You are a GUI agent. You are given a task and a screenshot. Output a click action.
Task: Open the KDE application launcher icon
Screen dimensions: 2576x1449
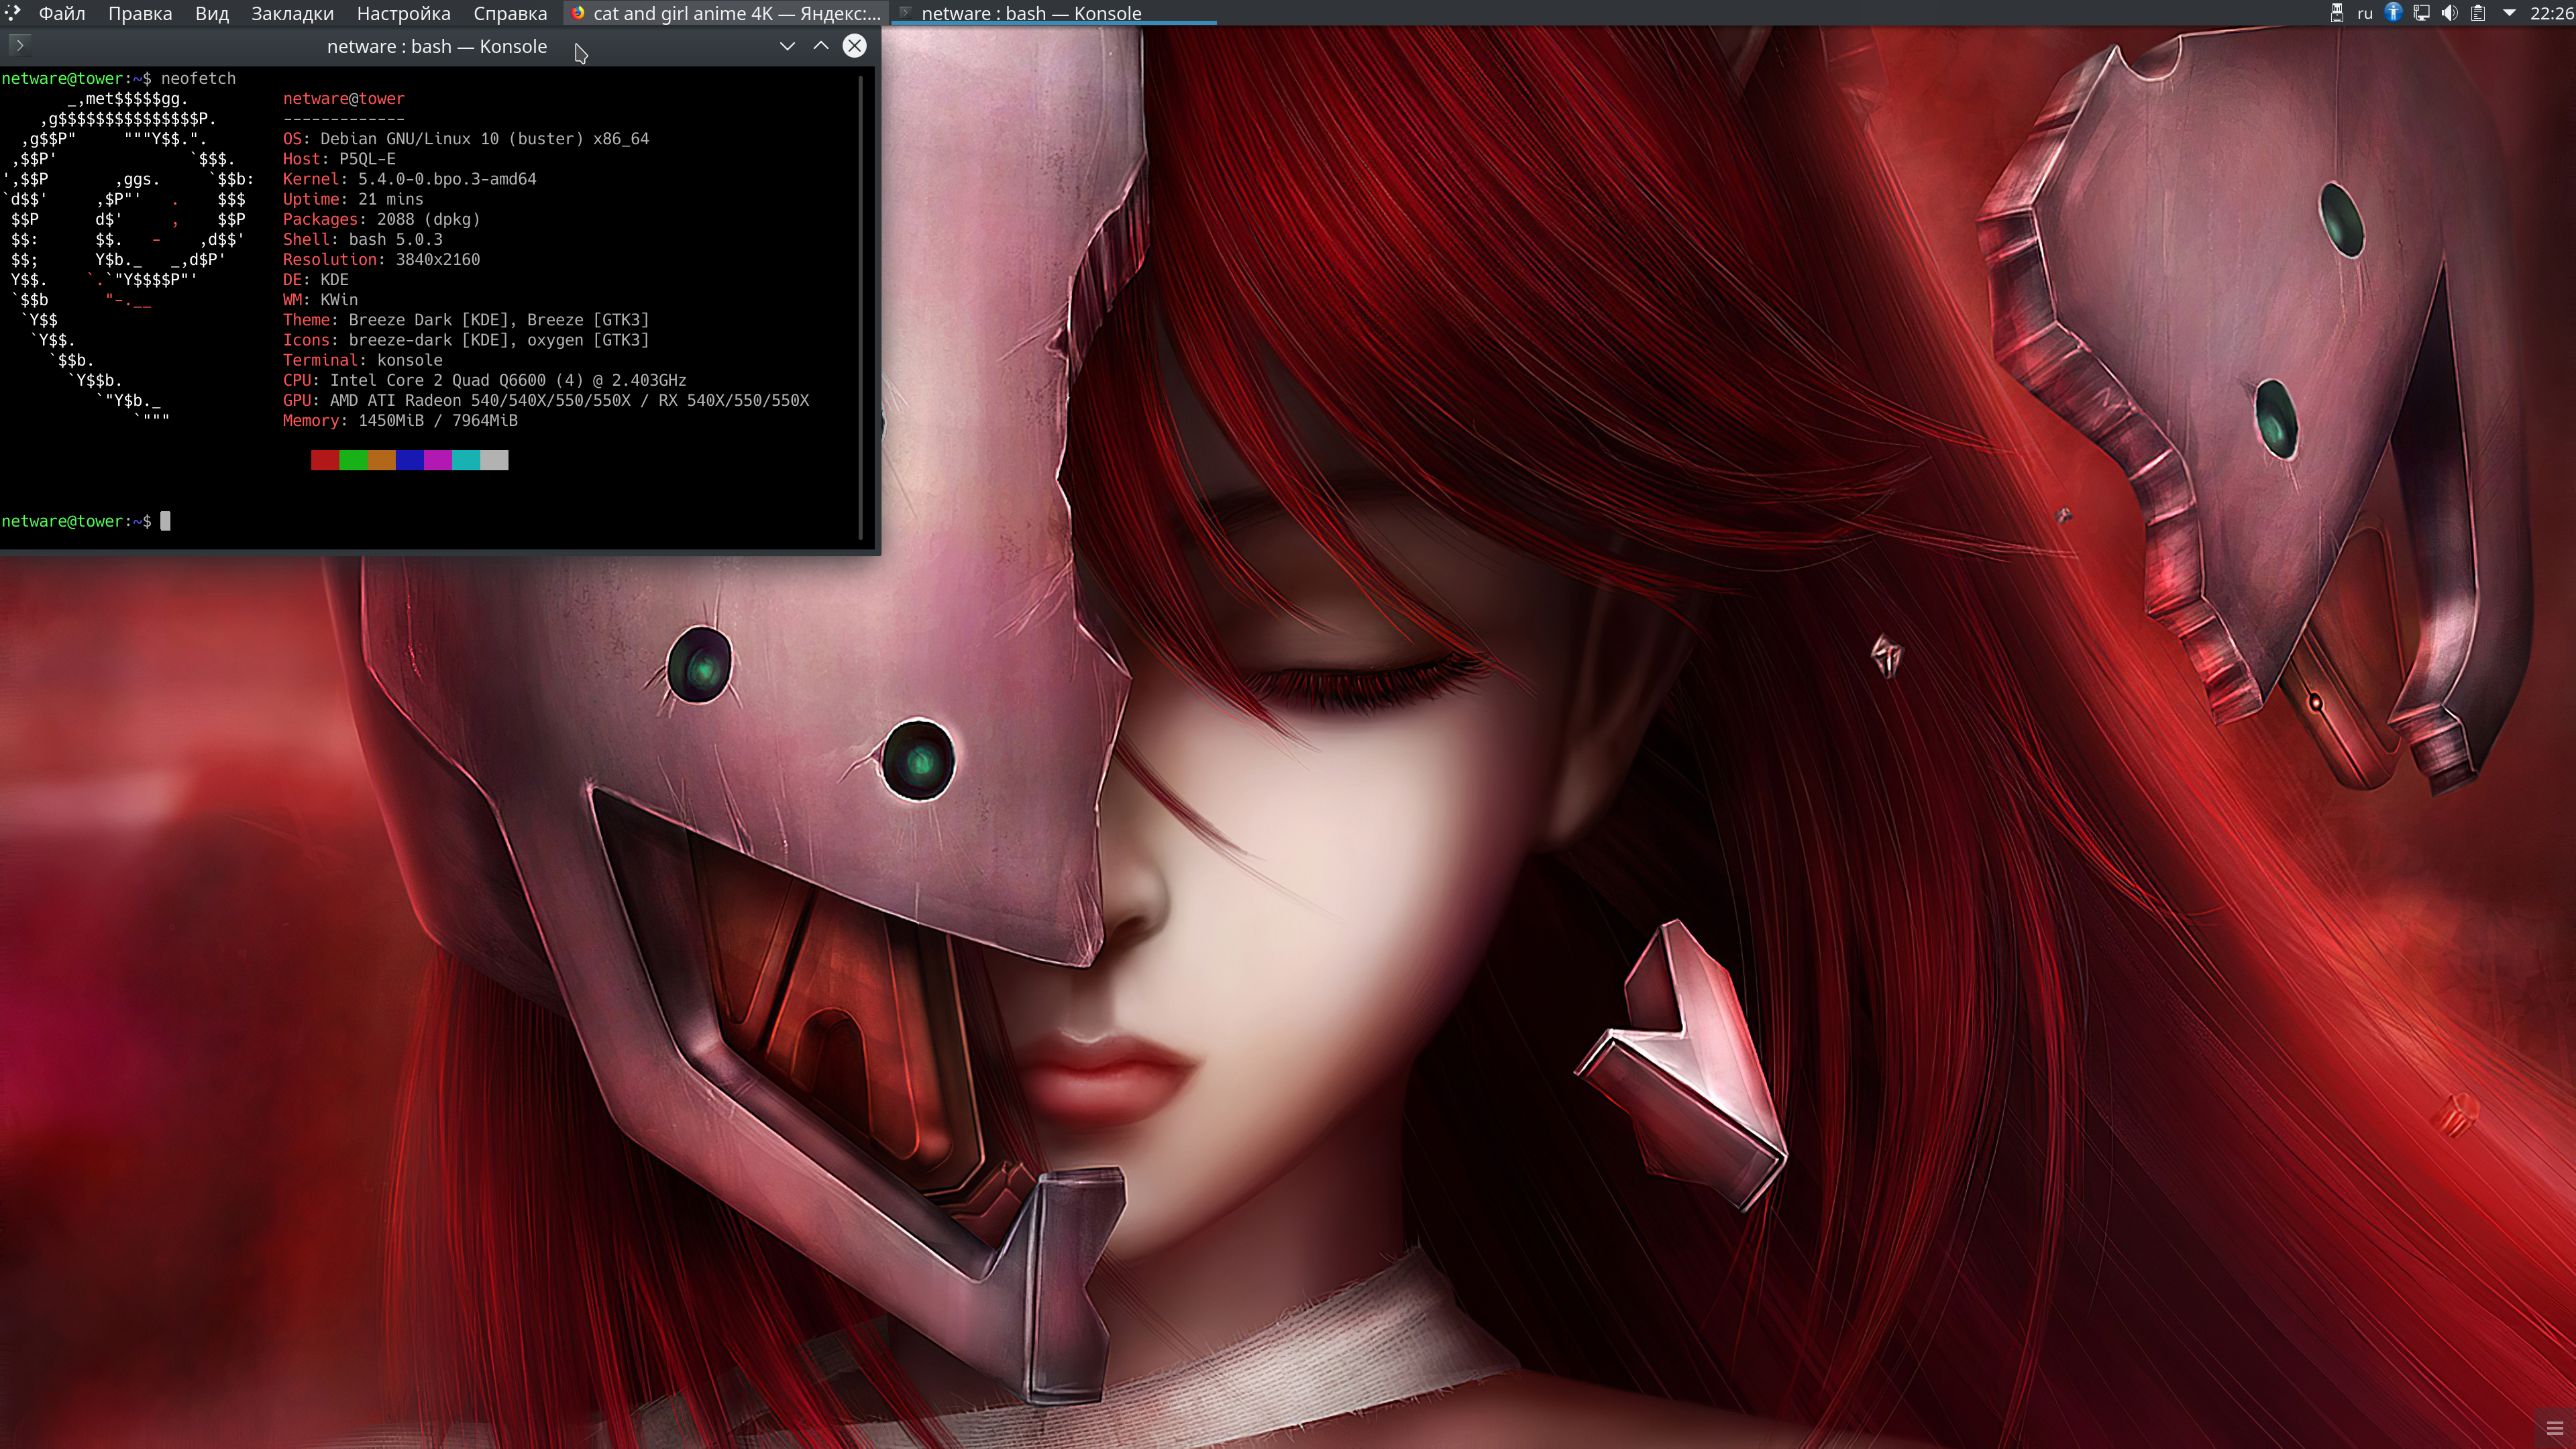(x=12, y=13)
